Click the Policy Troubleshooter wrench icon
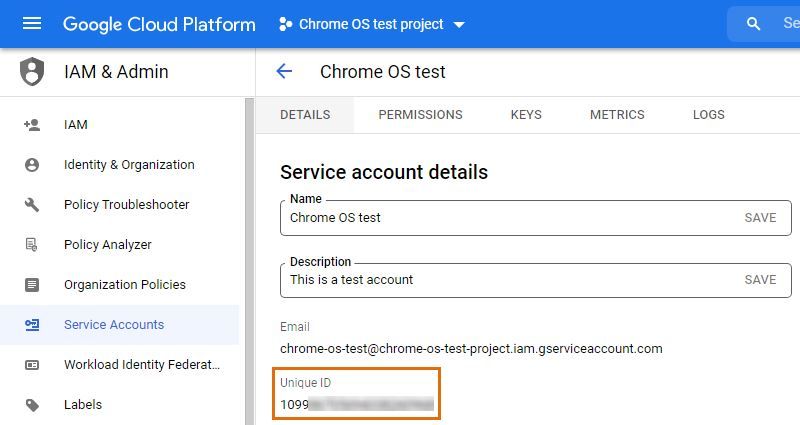This screenshot has height=425, width=800. (32, 205)
